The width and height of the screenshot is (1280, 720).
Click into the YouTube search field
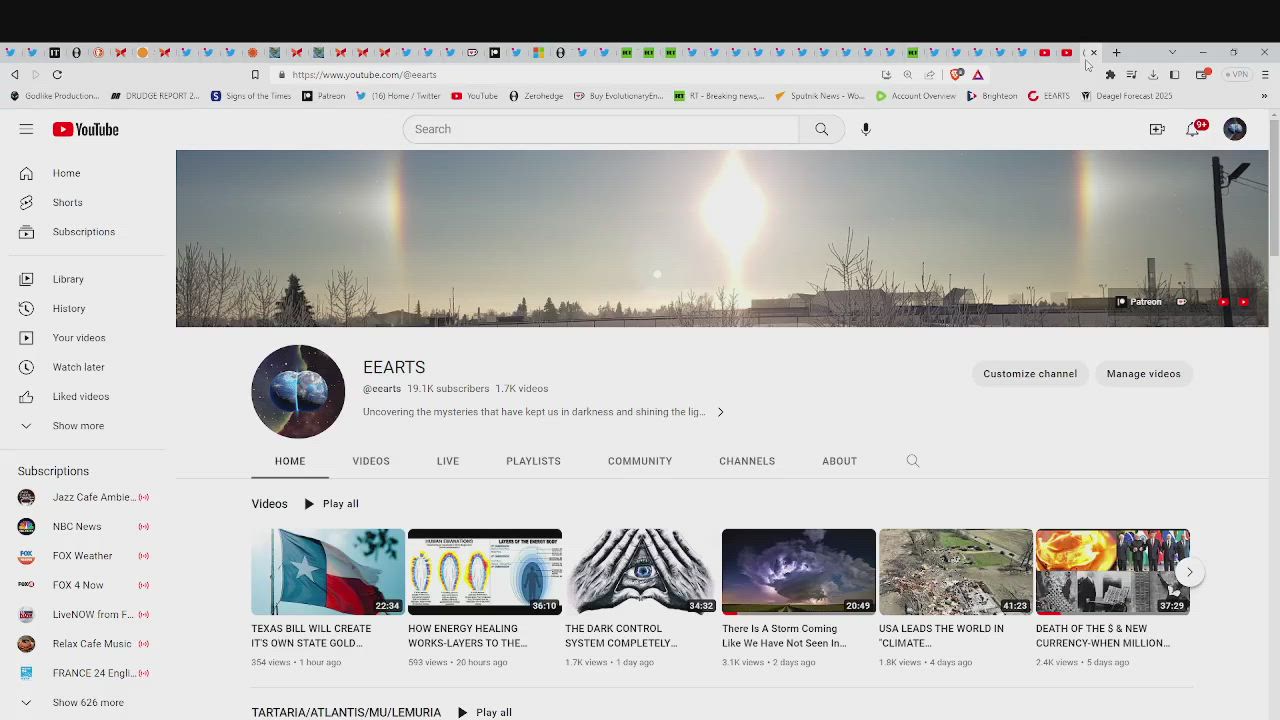(600, 129)
